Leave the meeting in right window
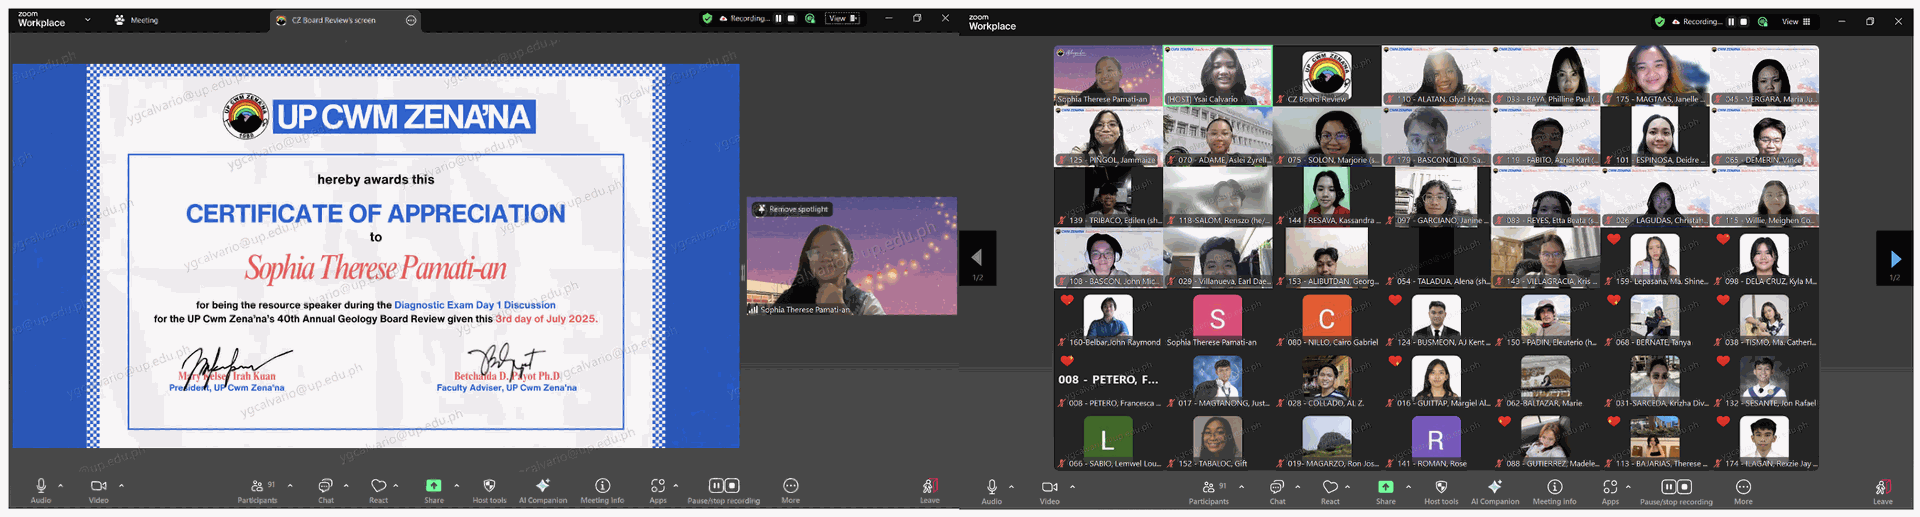1920x517 pixels. pyautogui.click(x=1882, y=489)
